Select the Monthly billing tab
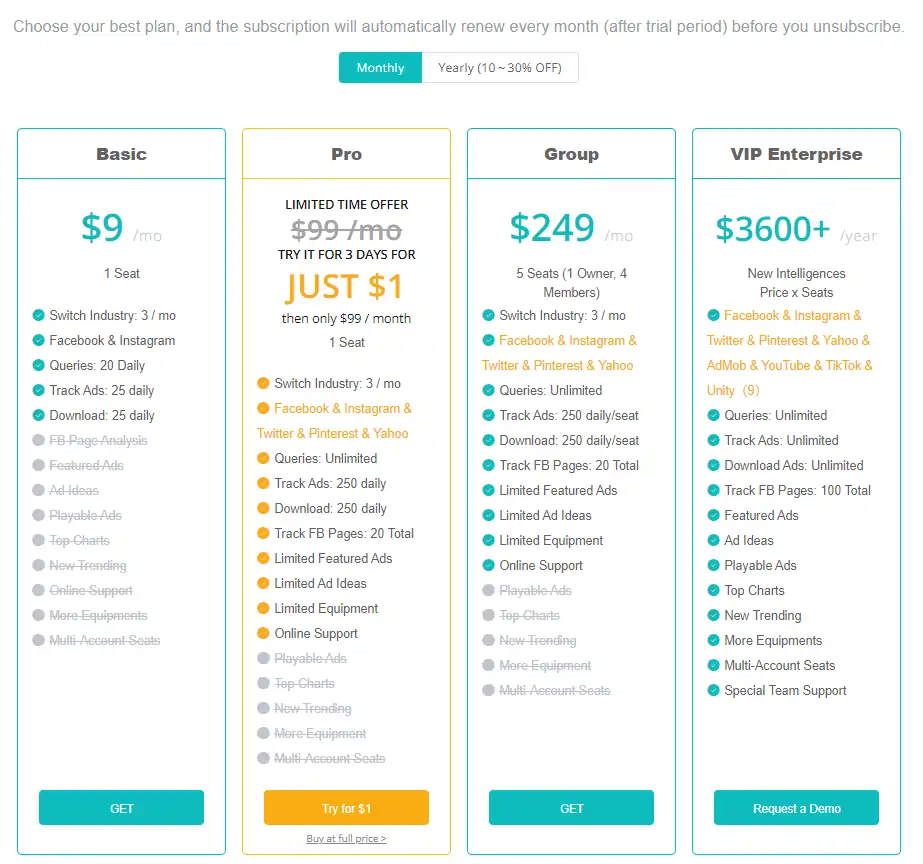 click(x=380, y=67)
